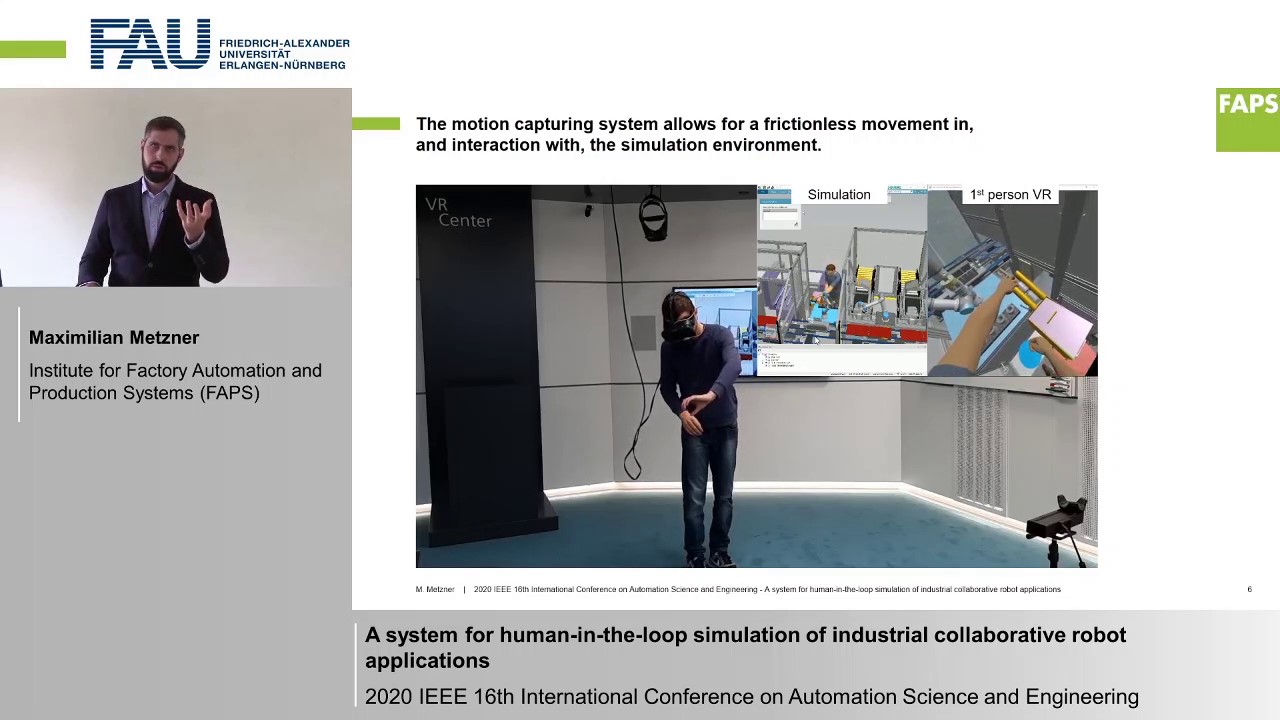Click the "1st person VR" label

pos(1010,195)
